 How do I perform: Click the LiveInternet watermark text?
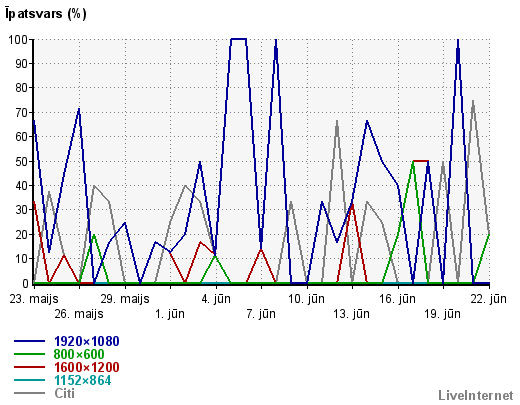[476, 395]
